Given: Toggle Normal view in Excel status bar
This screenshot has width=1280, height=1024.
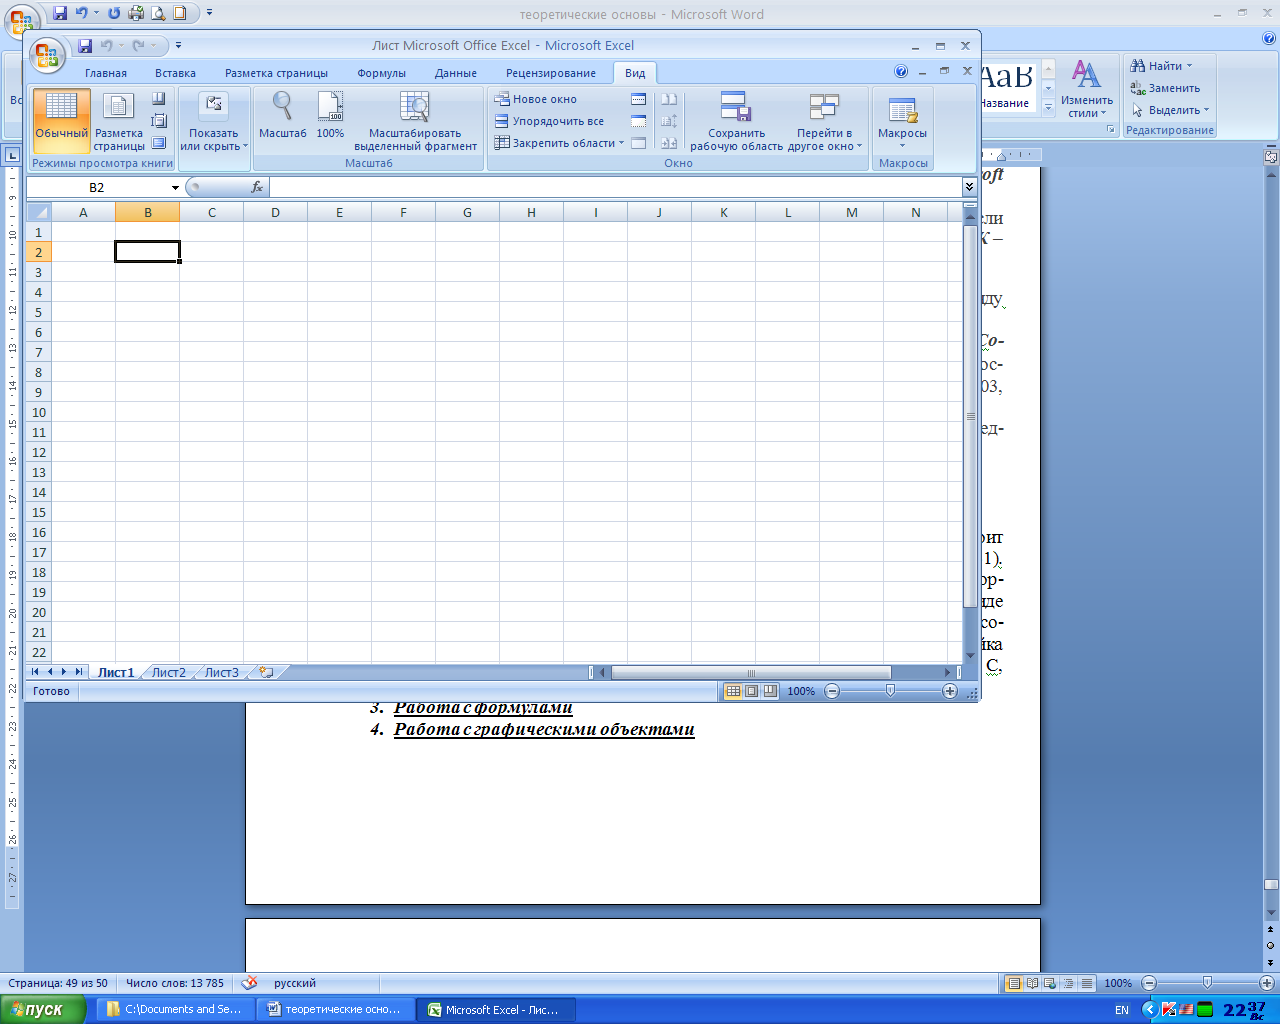Looking at the screenshot, I should coord(733,691).
